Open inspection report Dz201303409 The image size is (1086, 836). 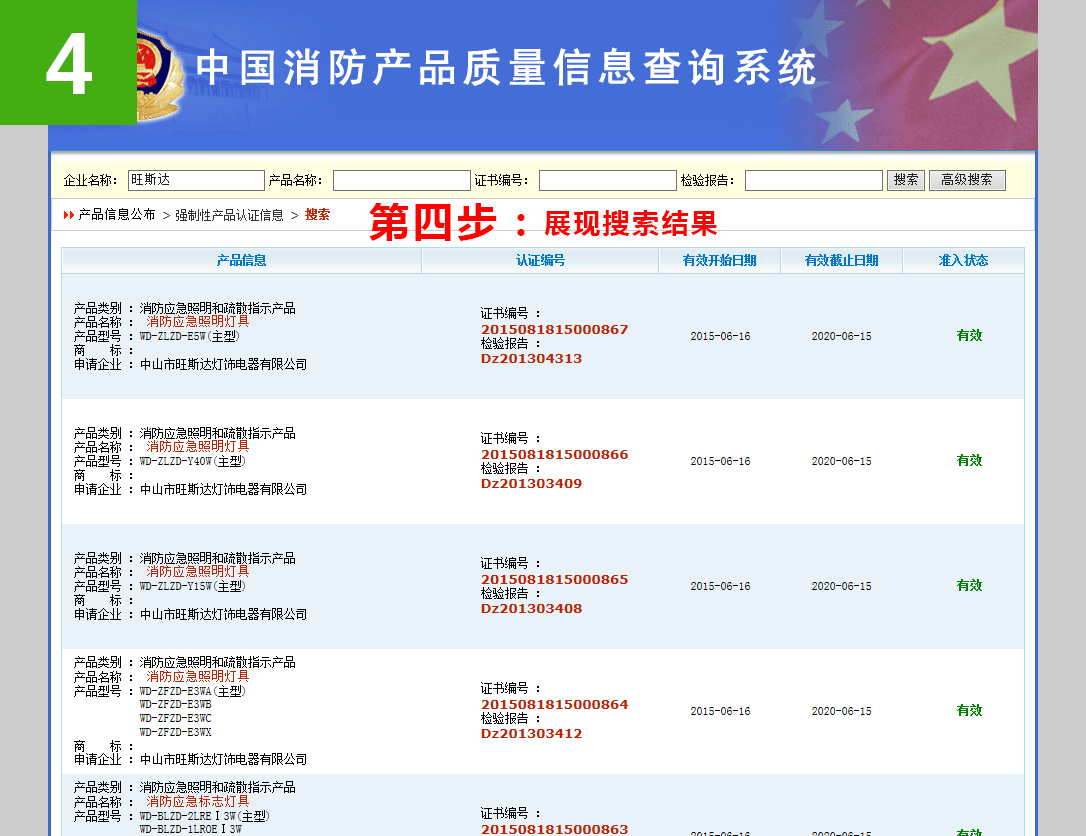tap(531, 483)
